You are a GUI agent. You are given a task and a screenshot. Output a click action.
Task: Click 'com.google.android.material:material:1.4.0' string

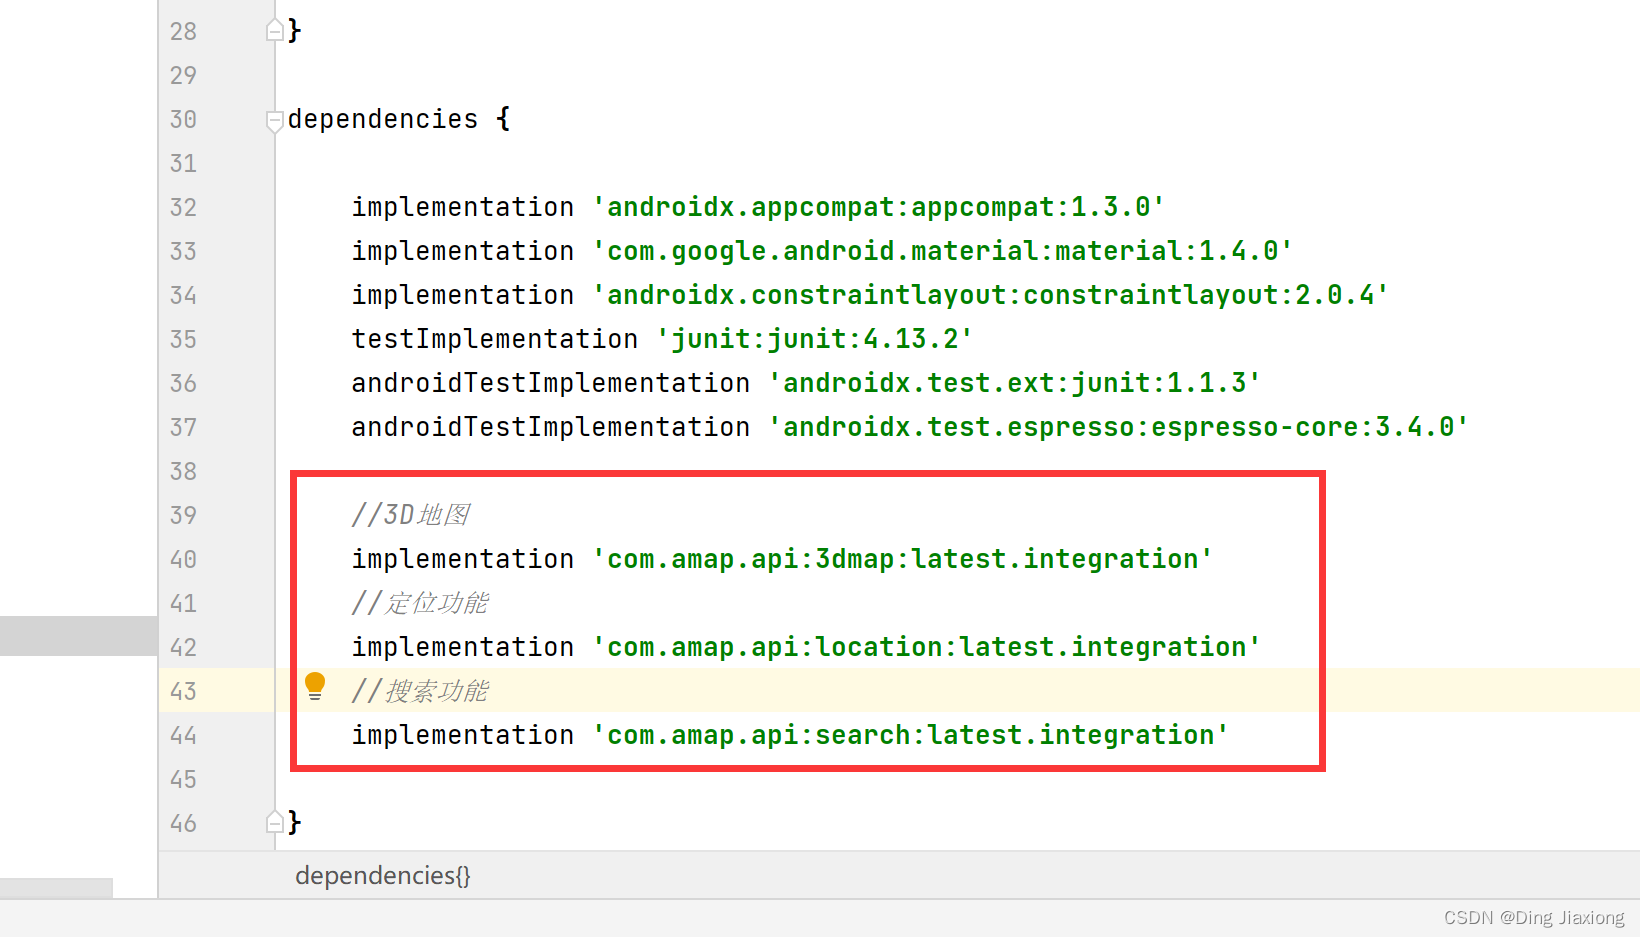tap(943, 251)
